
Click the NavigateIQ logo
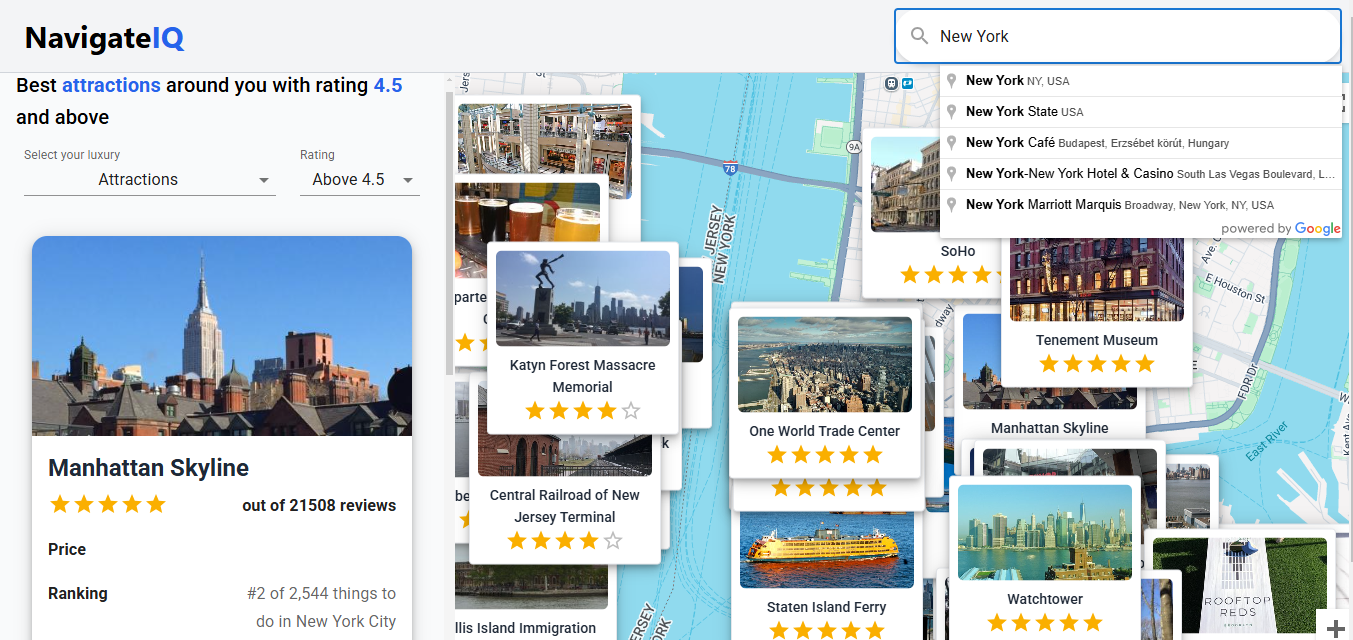click(104, 38)
